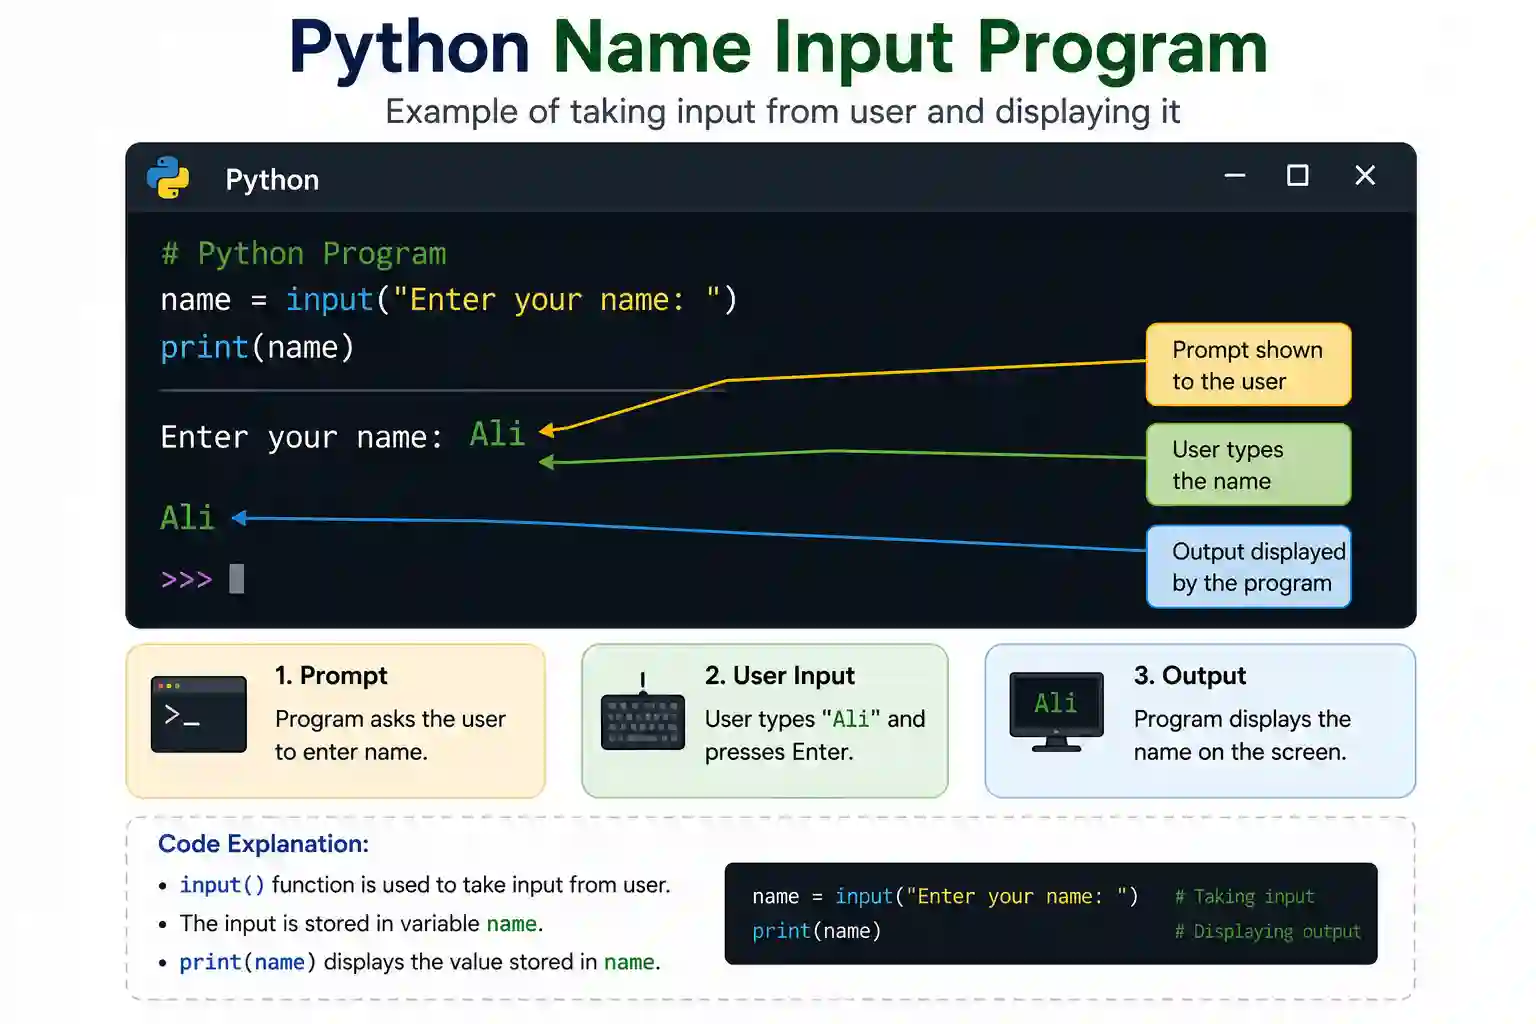The image size is (1536, 1024).
Task: Click the "Python" window title text
Action: (x=272, y=180)
